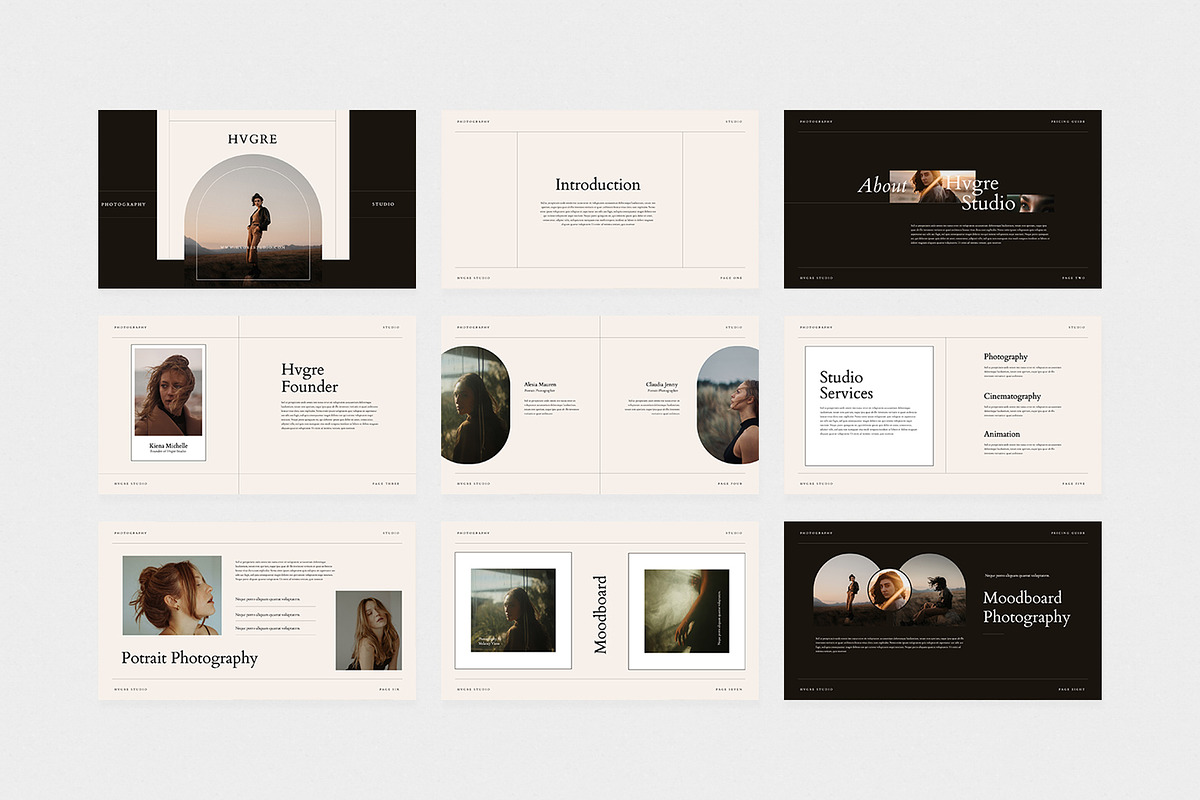Click the PAGE ONE footer label
The width and height of the screenshot is (1200, 800).
click(x=731, y=278)
